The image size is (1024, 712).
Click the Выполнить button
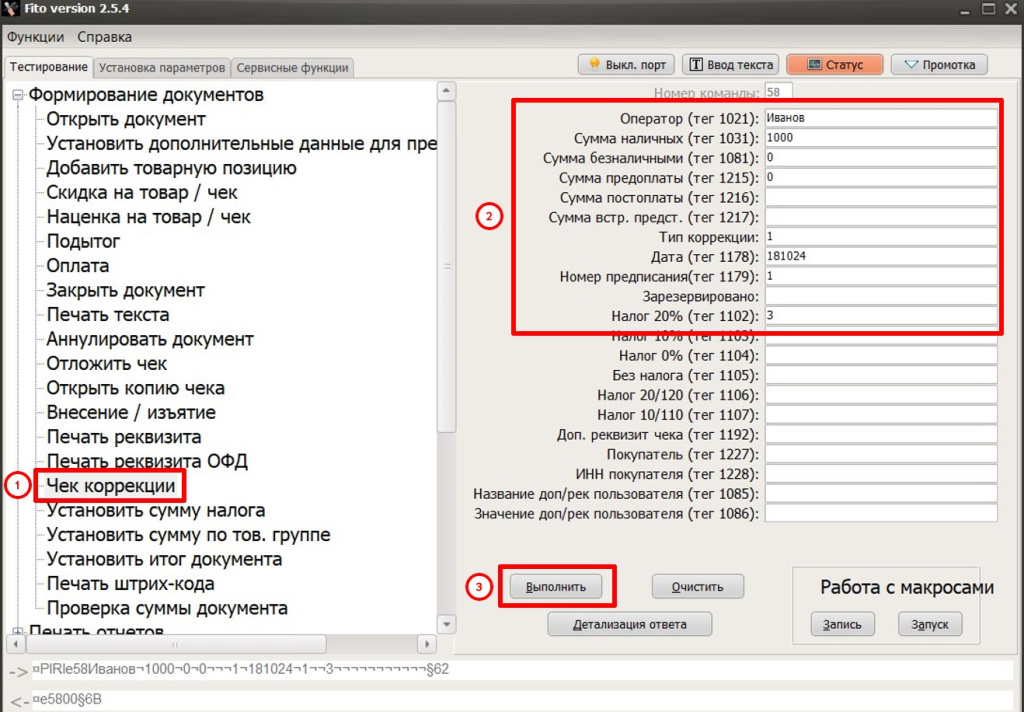tap(556, 586)
